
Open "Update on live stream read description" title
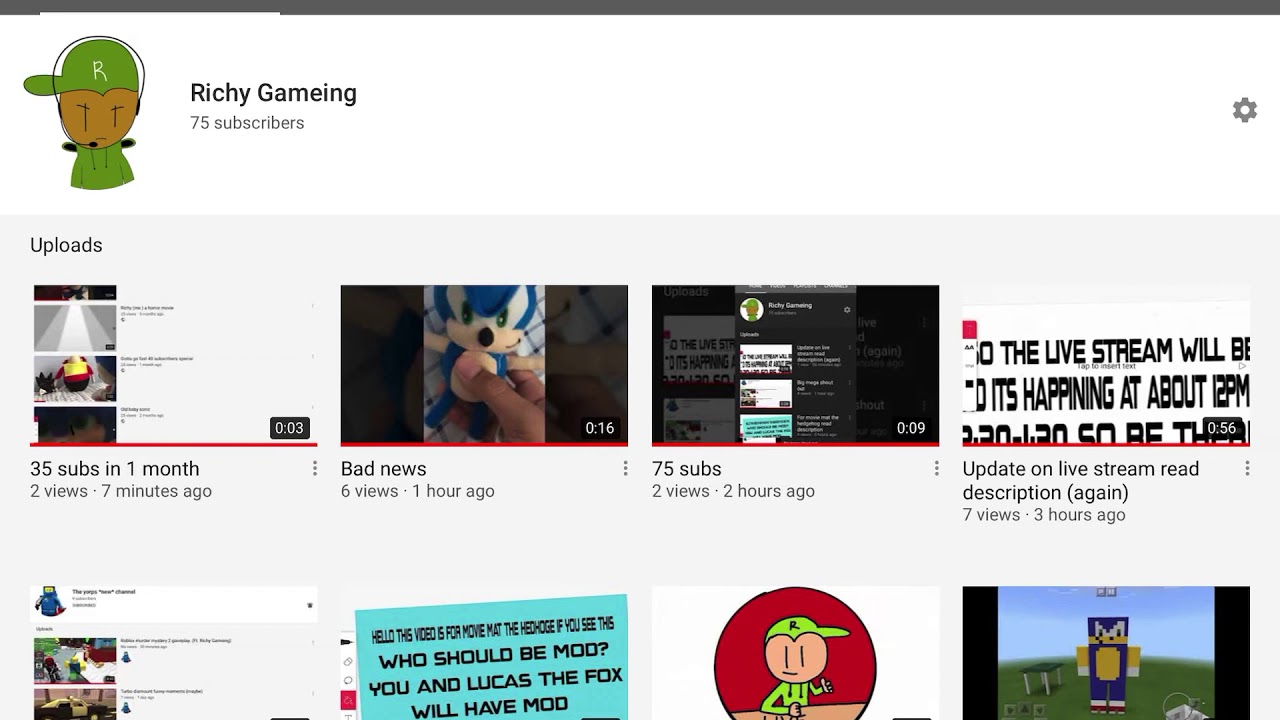point(1081,481)
